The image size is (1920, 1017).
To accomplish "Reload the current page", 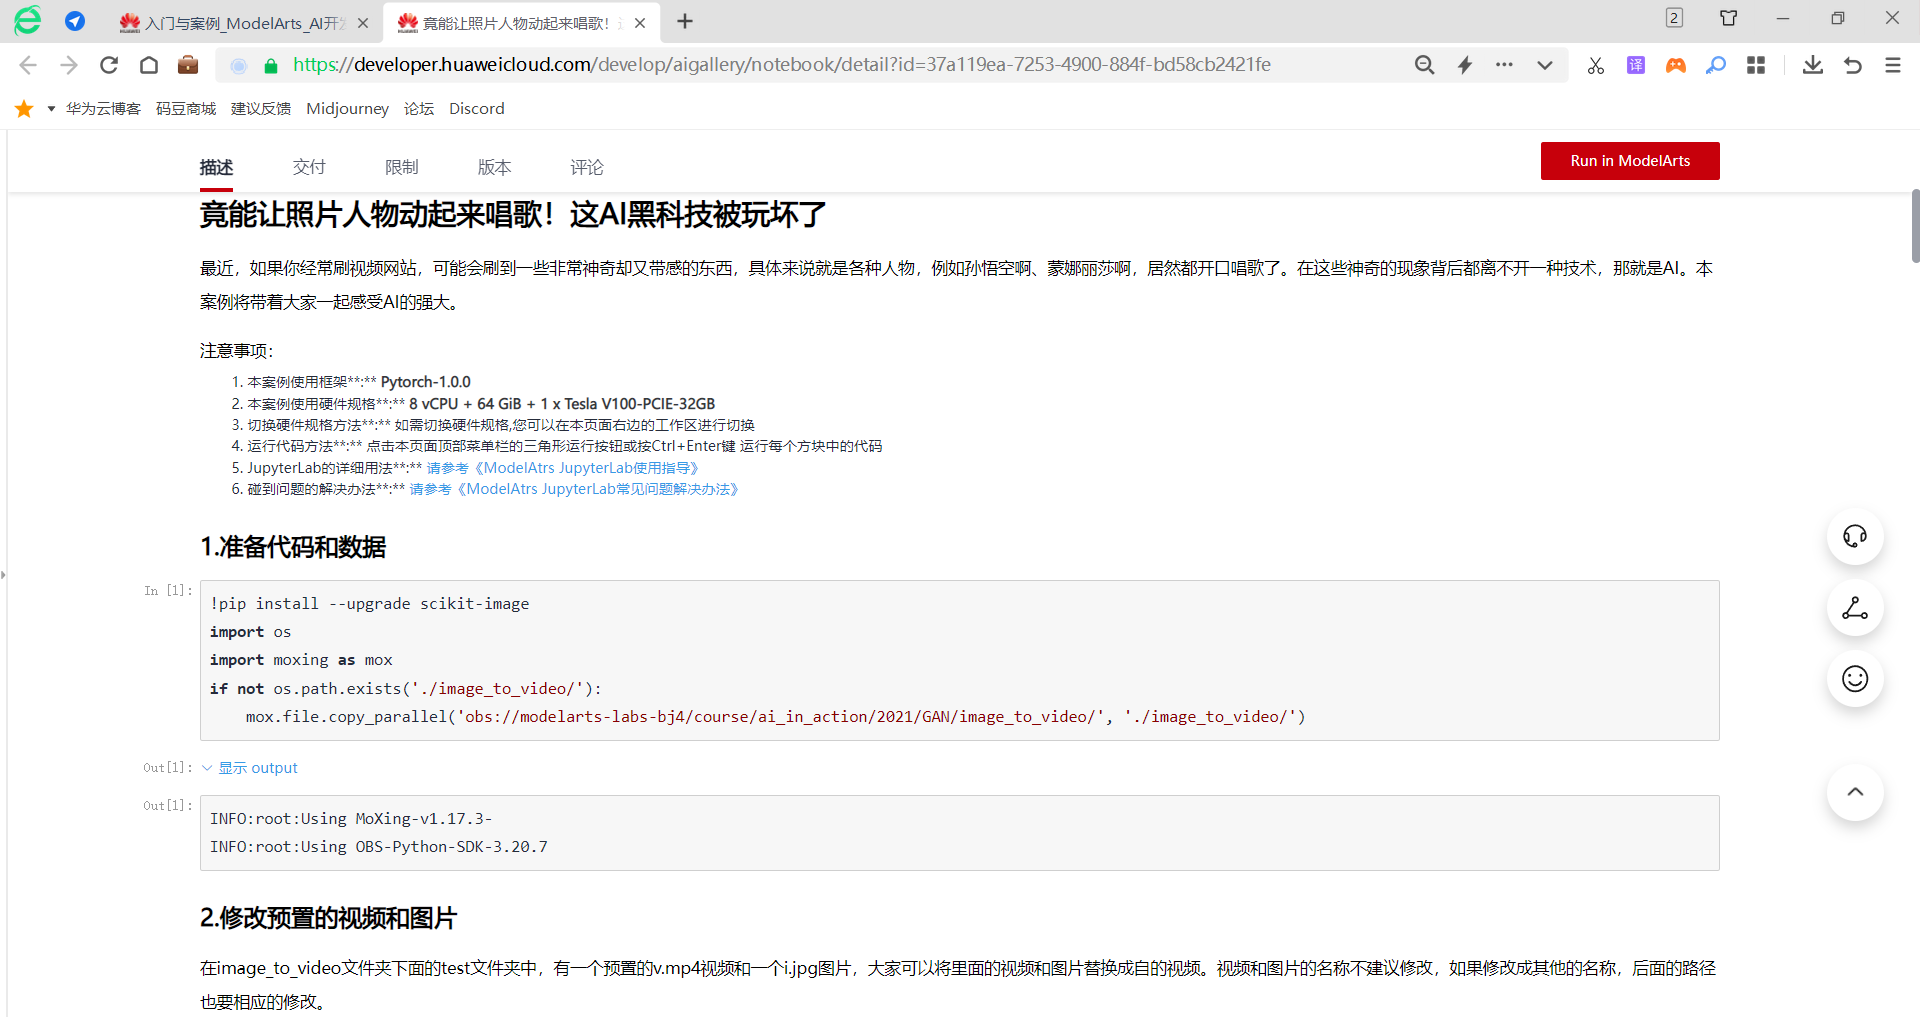I will pyautogui.click(x=109, y=65).
